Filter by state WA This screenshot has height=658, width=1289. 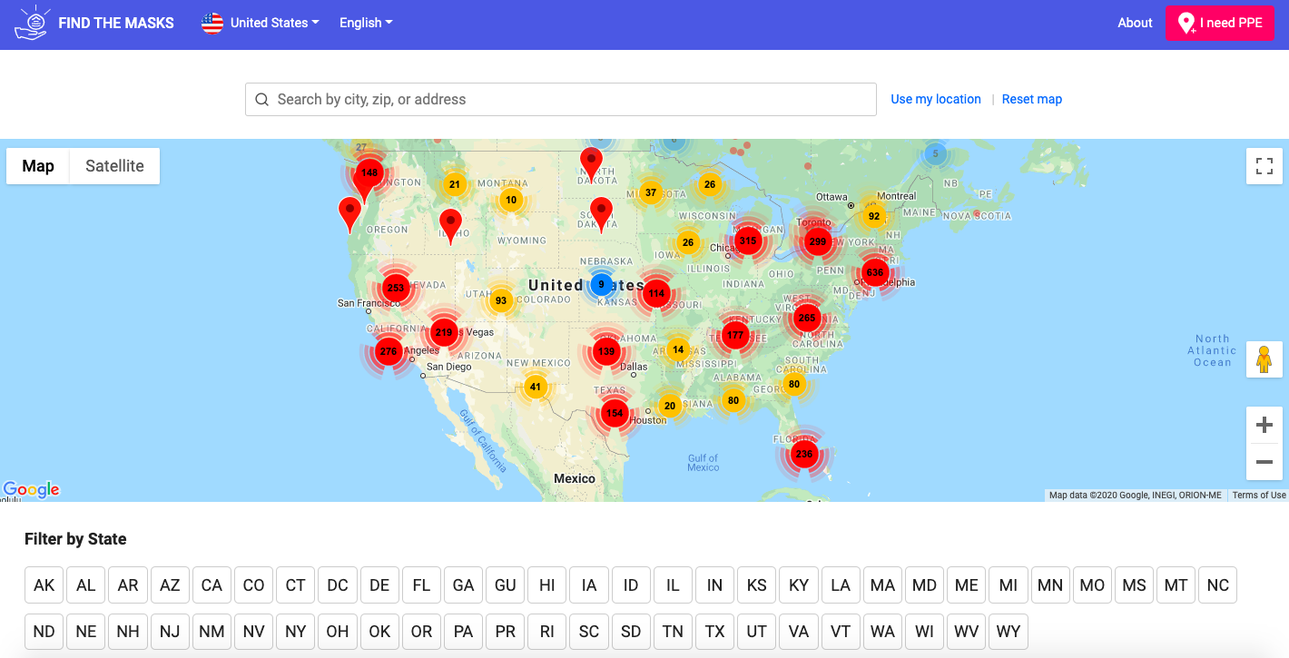click(882, 632)
